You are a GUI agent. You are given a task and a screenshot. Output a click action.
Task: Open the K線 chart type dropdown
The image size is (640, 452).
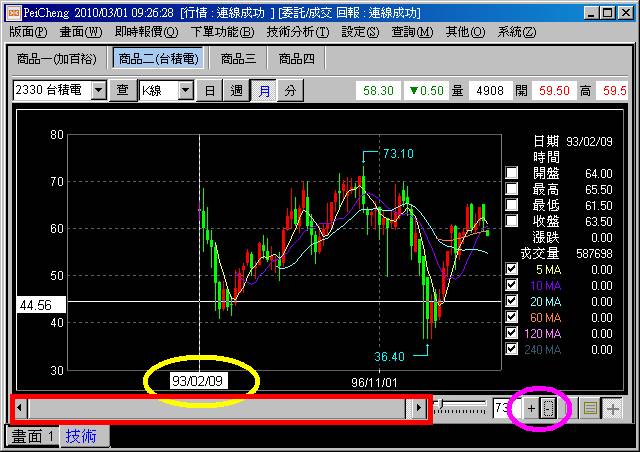[185, 91]
